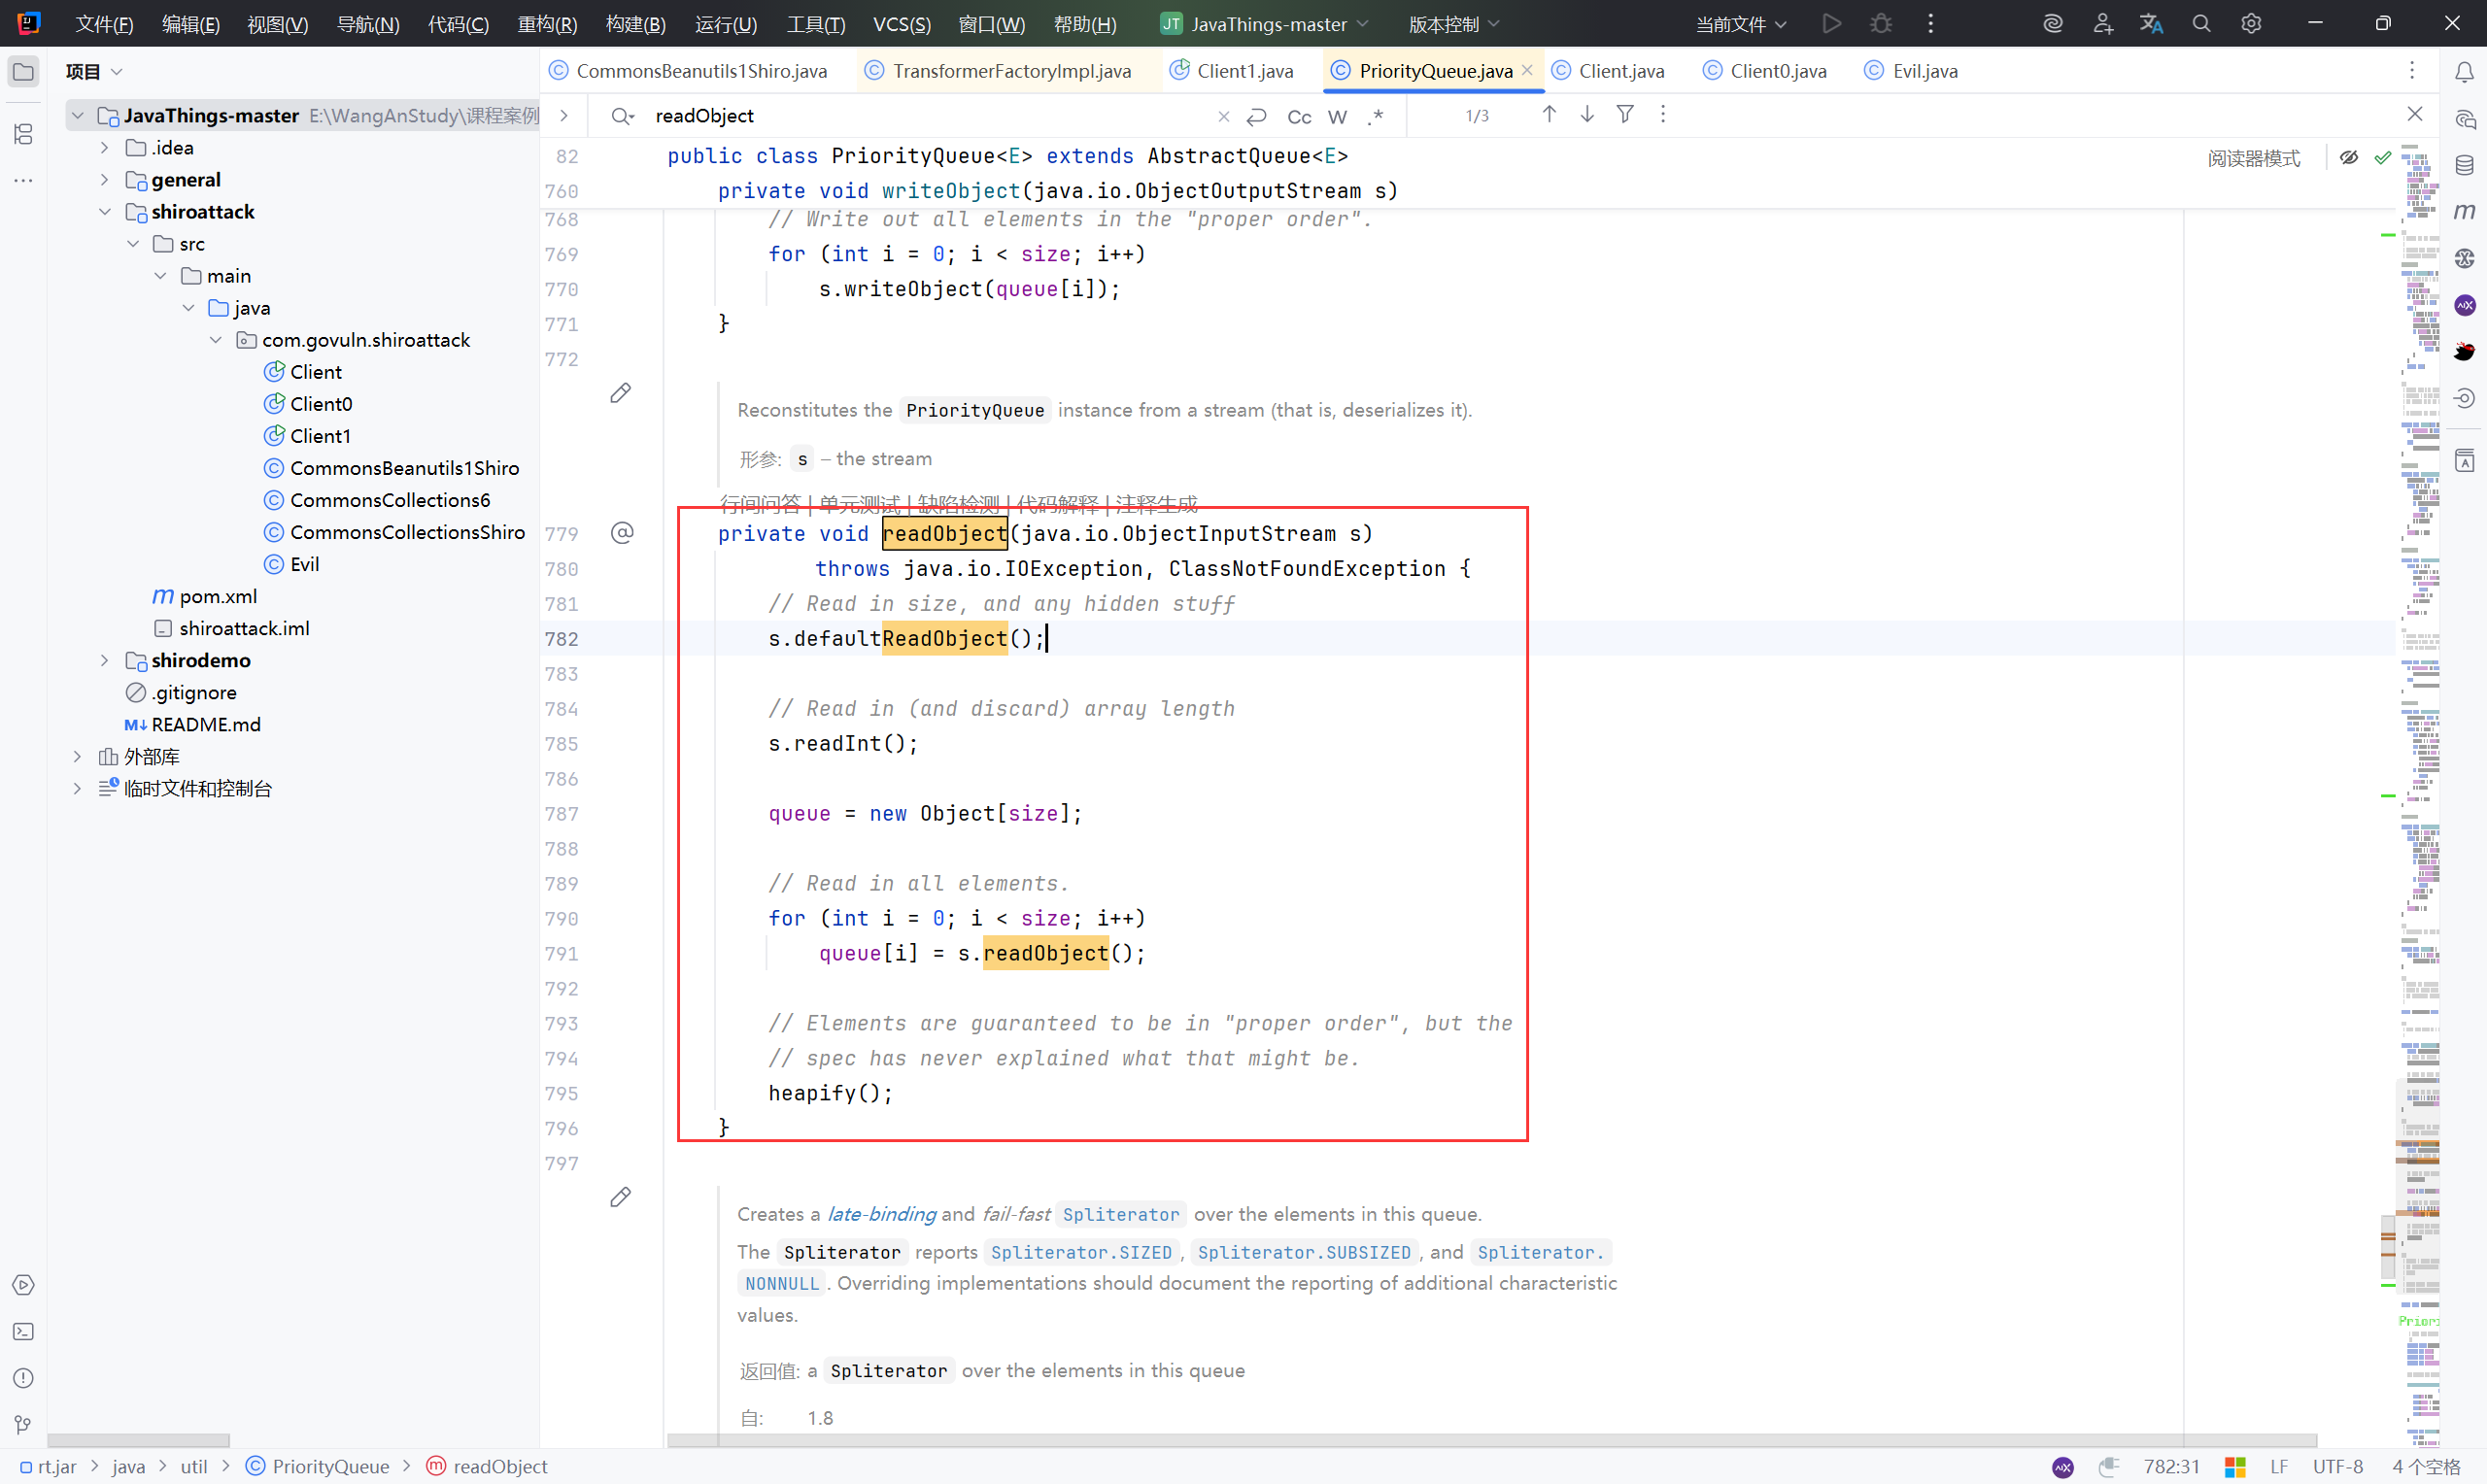Open the IDE settings gear icon
The height and width of the screenshot is (1484, 2487).
click(2251, 24)
